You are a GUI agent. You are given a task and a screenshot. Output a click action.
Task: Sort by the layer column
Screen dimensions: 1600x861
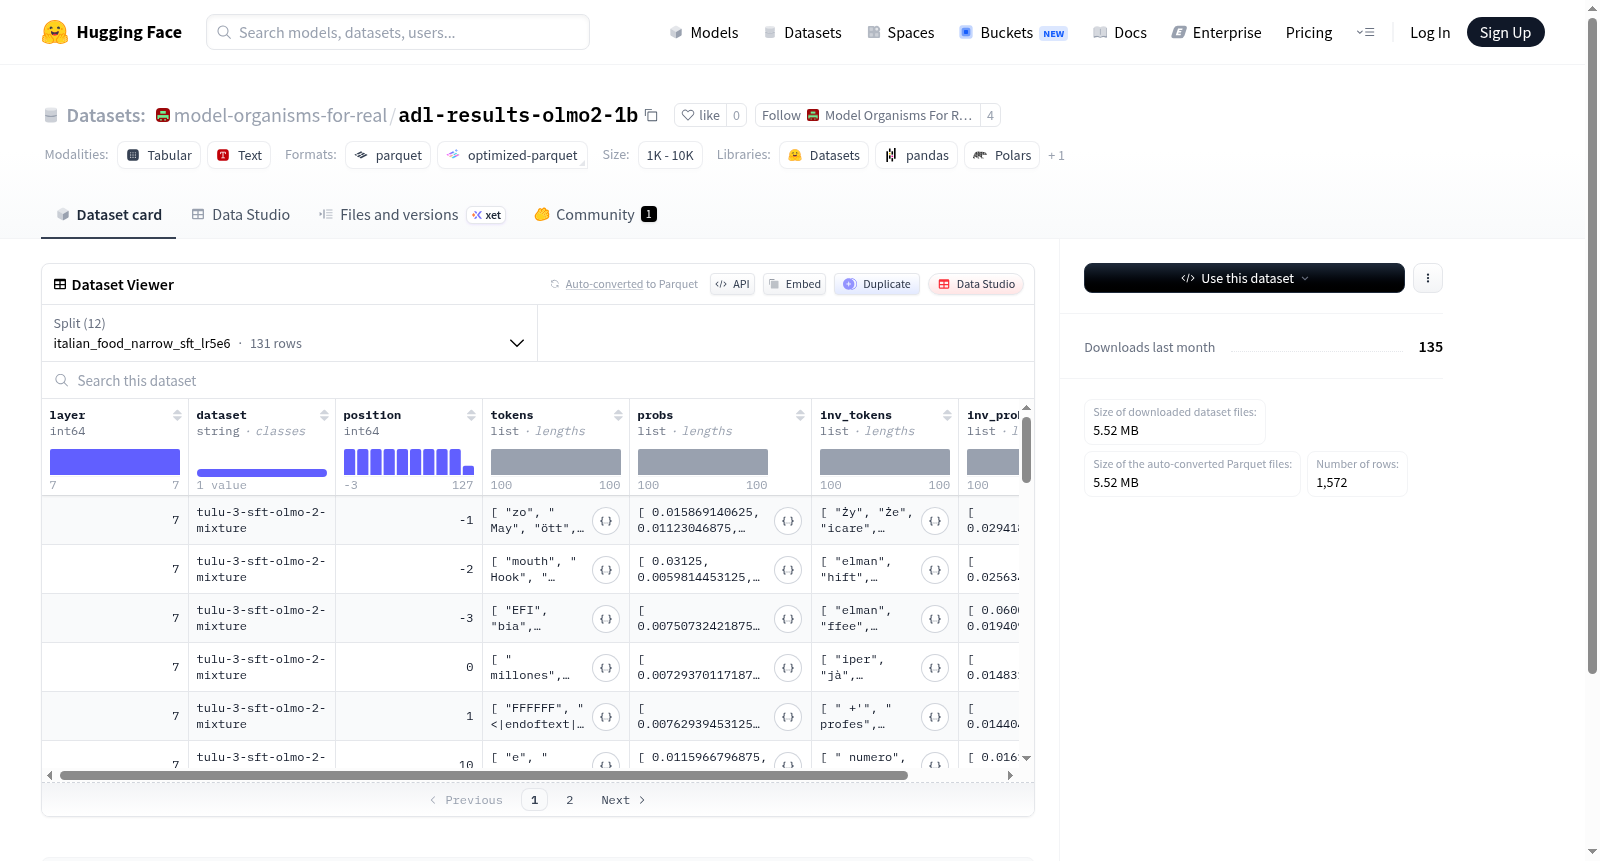pos(177,415)
